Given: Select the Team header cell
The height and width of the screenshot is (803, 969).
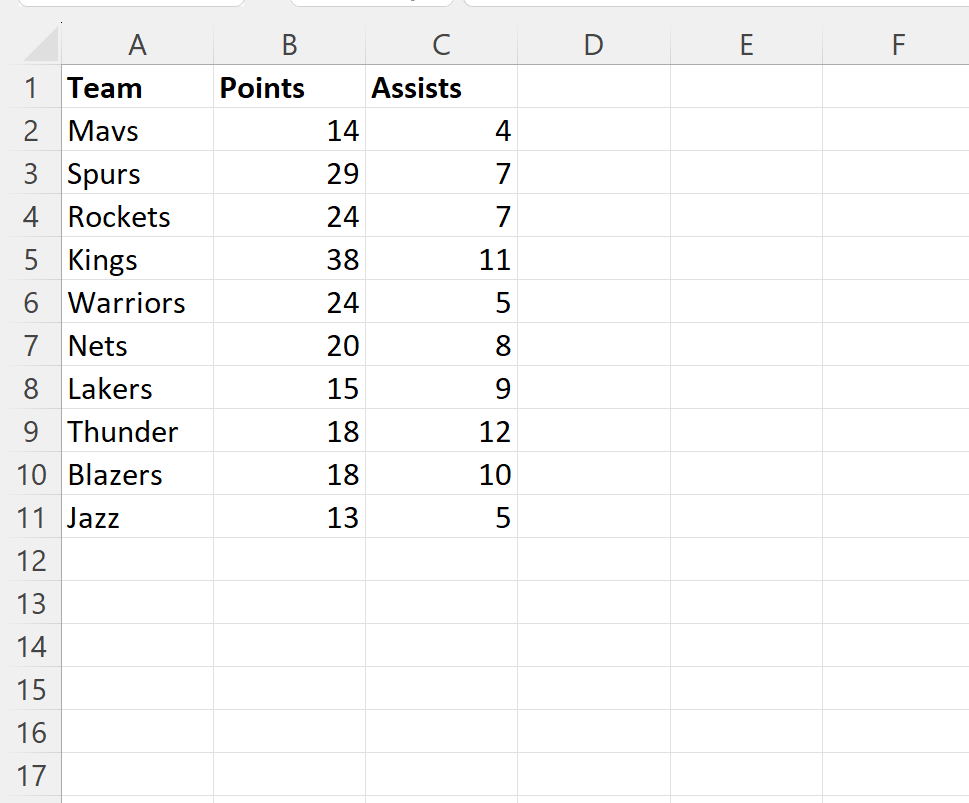Looking at the screenshot, I should tap(137, 88).
